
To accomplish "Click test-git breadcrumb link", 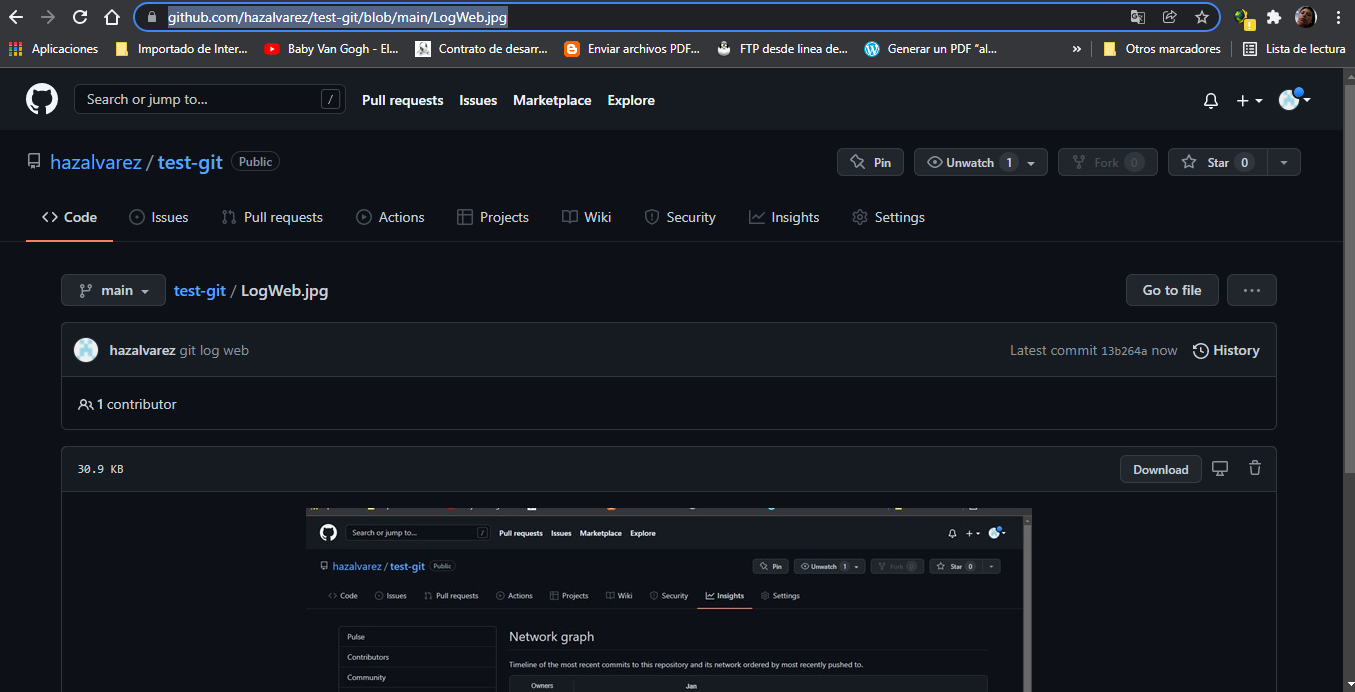I will 200,291.
